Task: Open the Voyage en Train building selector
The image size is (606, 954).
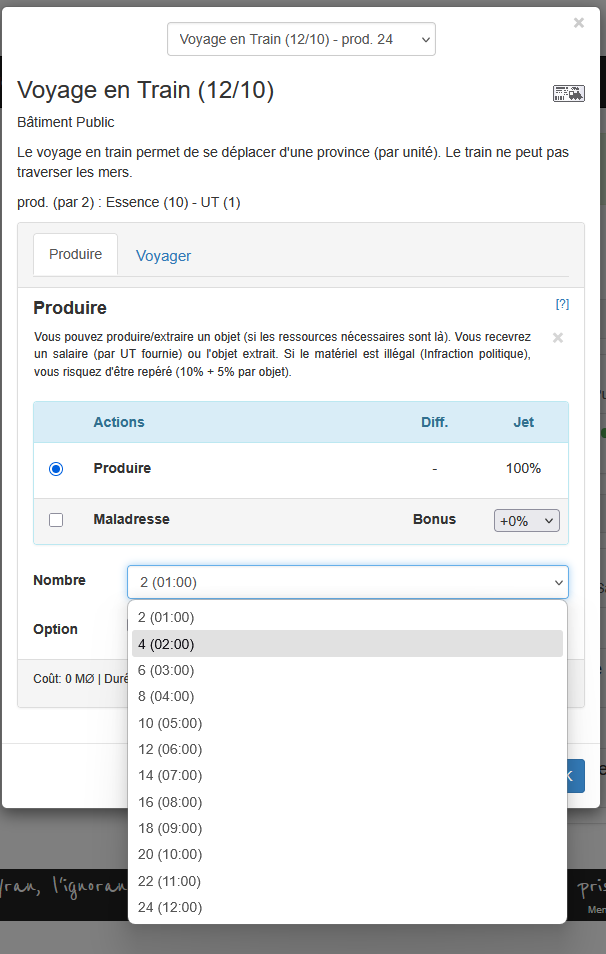Action: click(301, 40)
